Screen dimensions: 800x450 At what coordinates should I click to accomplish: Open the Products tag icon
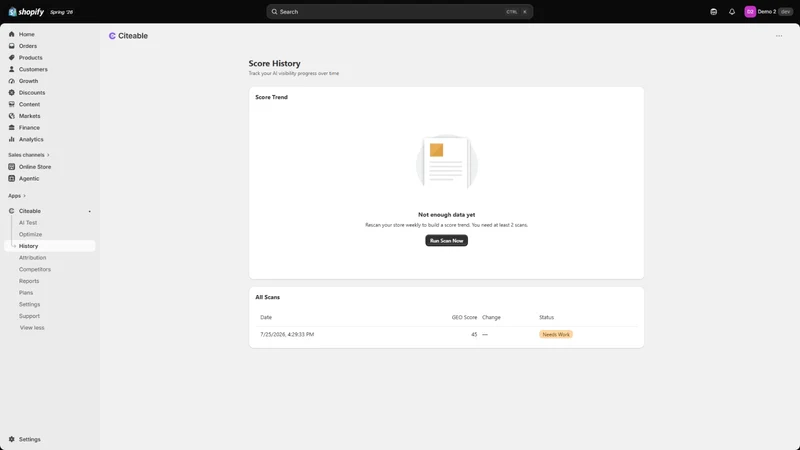12,58
